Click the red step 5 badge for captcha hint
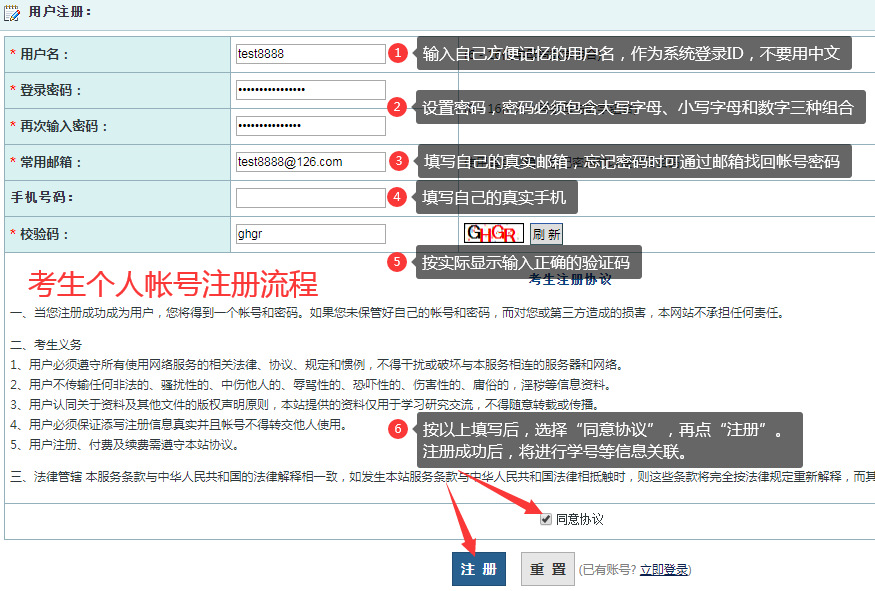 pyautogui.click(x=397, y=262)
